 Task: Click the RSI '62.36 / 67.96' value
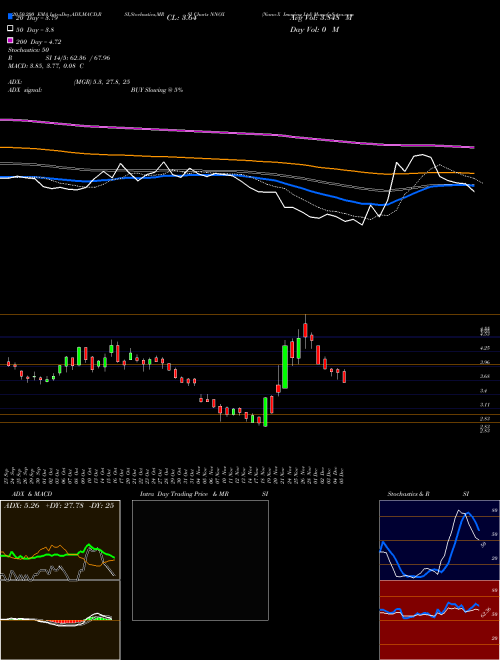click(x=89, y=58)
